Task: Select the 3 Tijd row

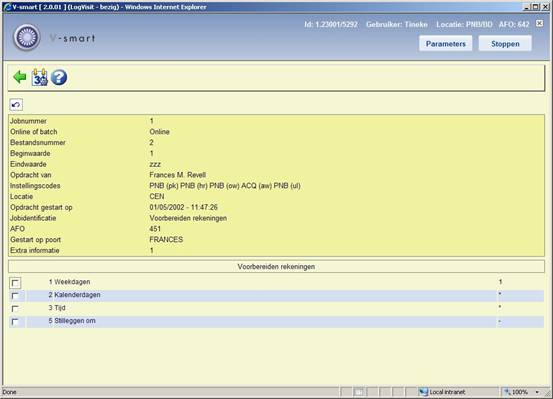Action: click(276, 308)
